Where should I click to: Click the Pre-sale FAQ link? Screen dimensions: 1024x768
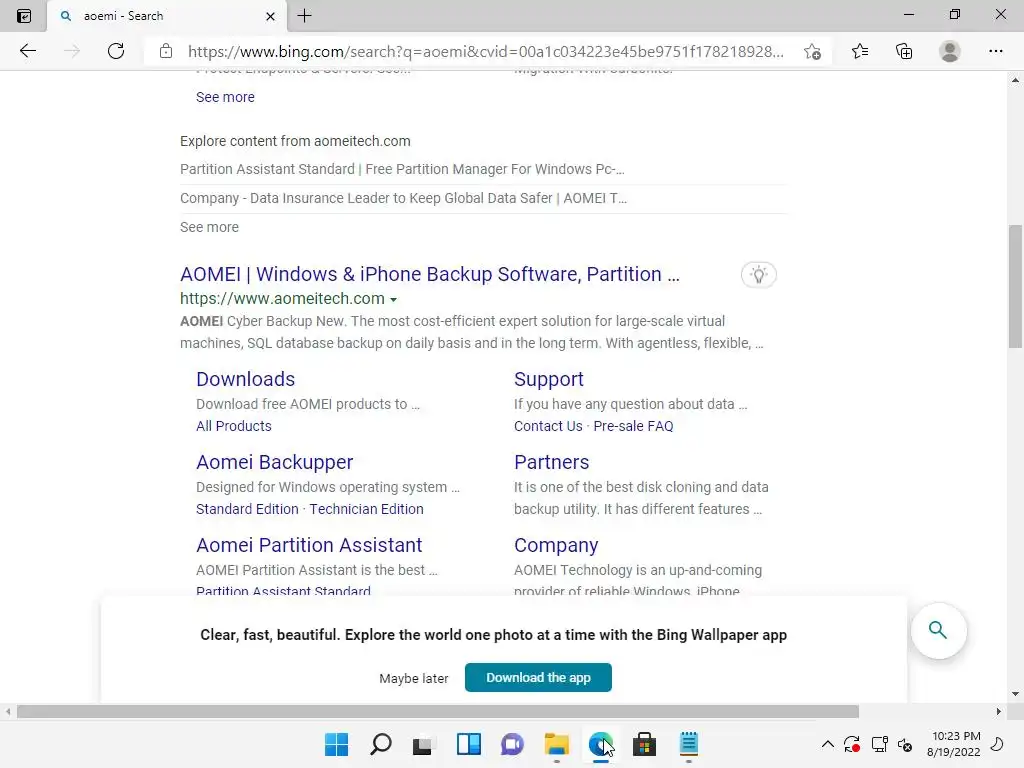tap(633, 426)
